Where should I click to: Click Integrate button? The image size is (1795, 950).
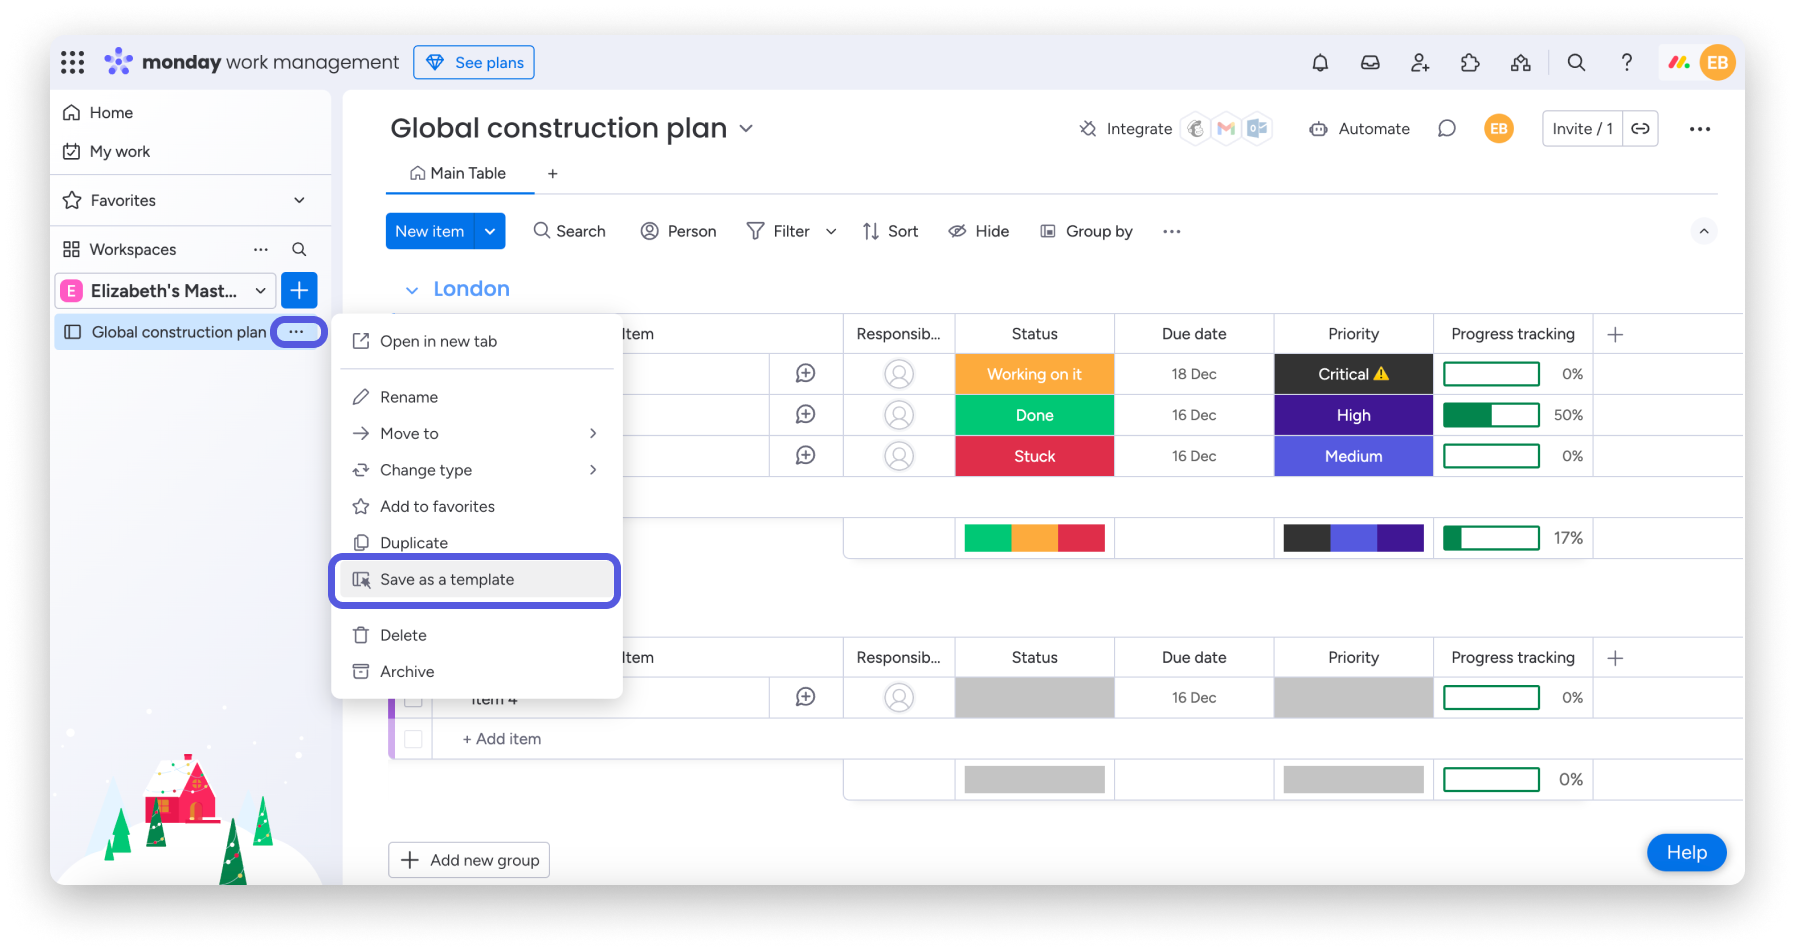[1126, 128]
